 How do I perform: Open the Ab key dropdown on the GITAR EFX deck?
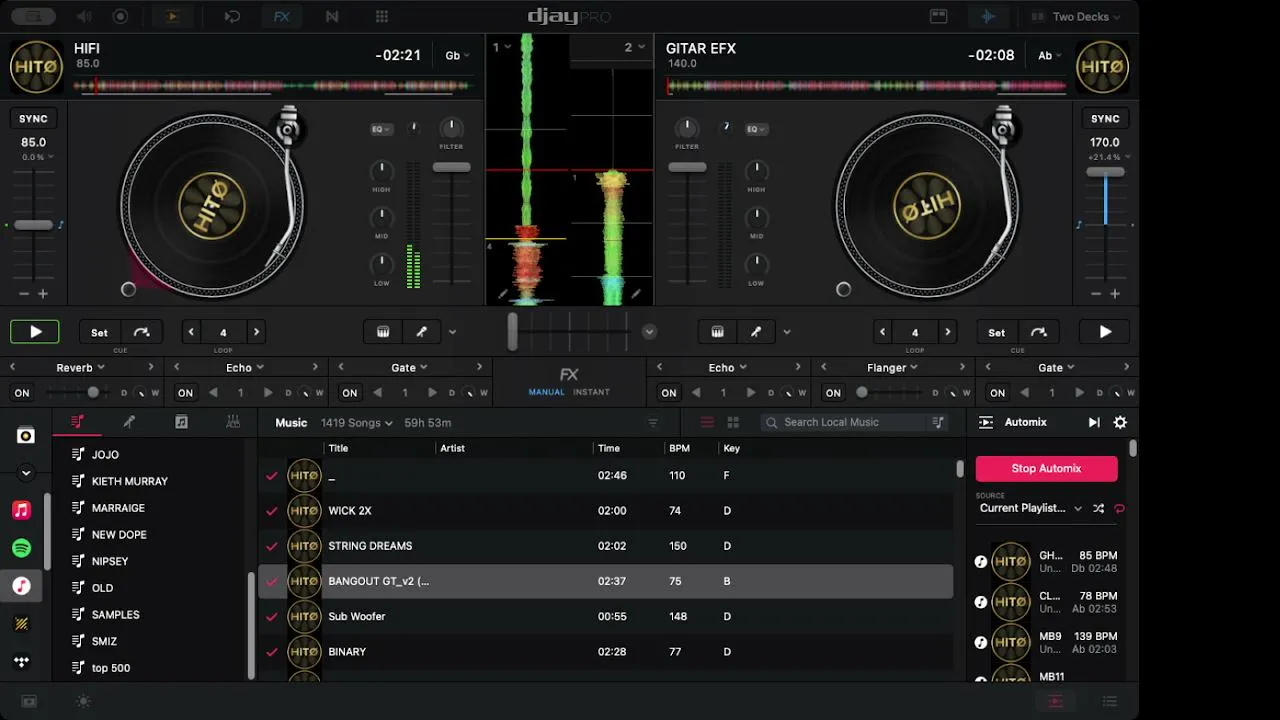pyautogui.click(x=1049, y=56)
